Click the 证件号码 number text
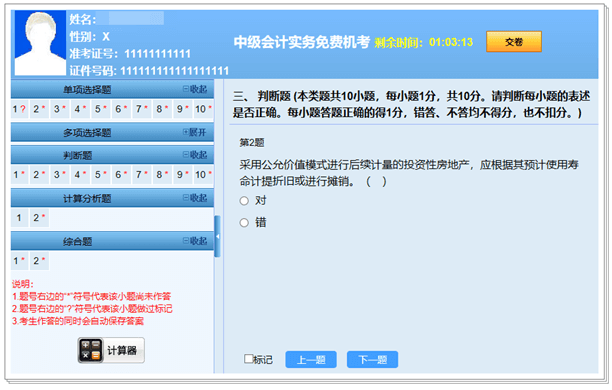 174,71
